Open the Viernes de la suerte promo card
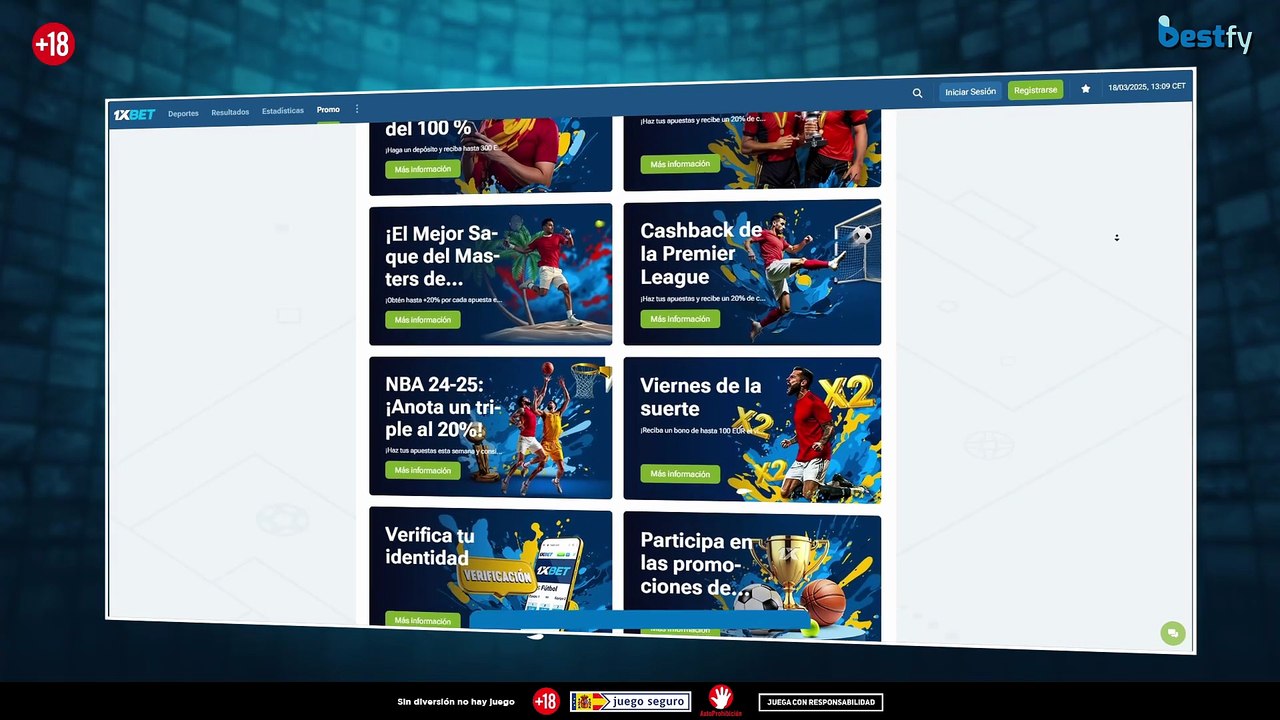 coord(752,429)
